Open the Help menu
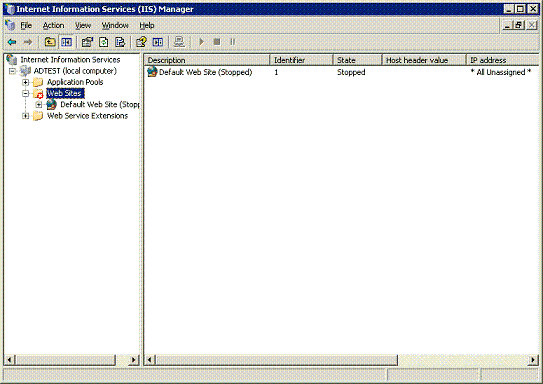 [147, 26]
